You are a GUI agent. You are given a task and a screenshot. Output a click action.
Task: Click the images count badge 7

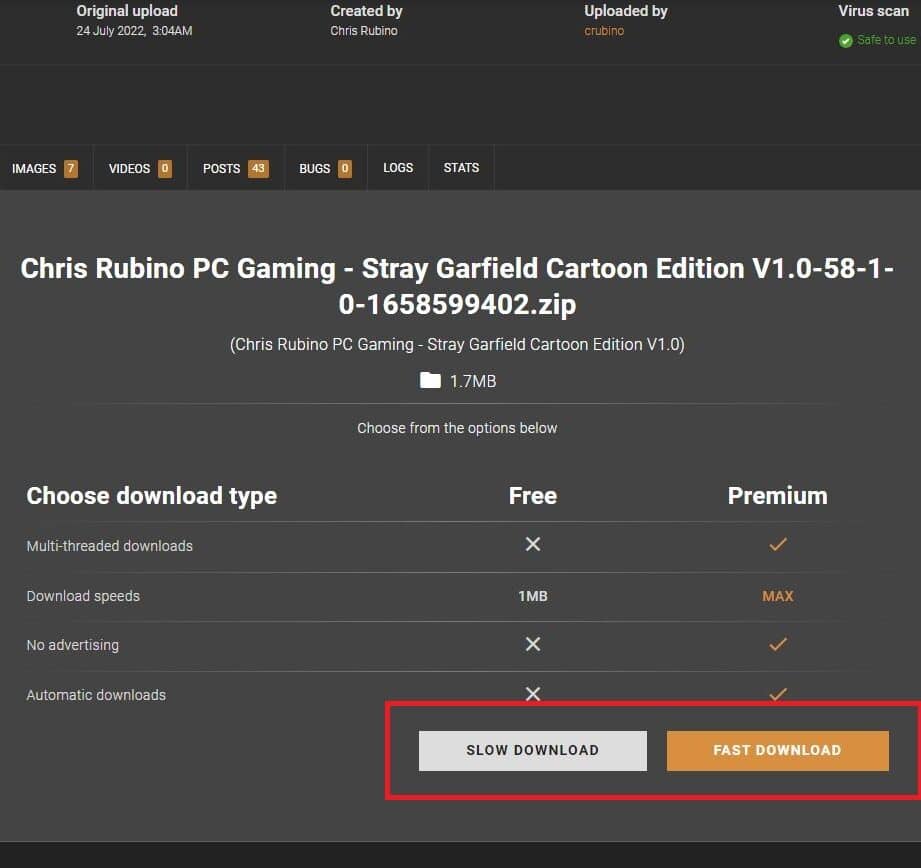[x=70, y=169]
